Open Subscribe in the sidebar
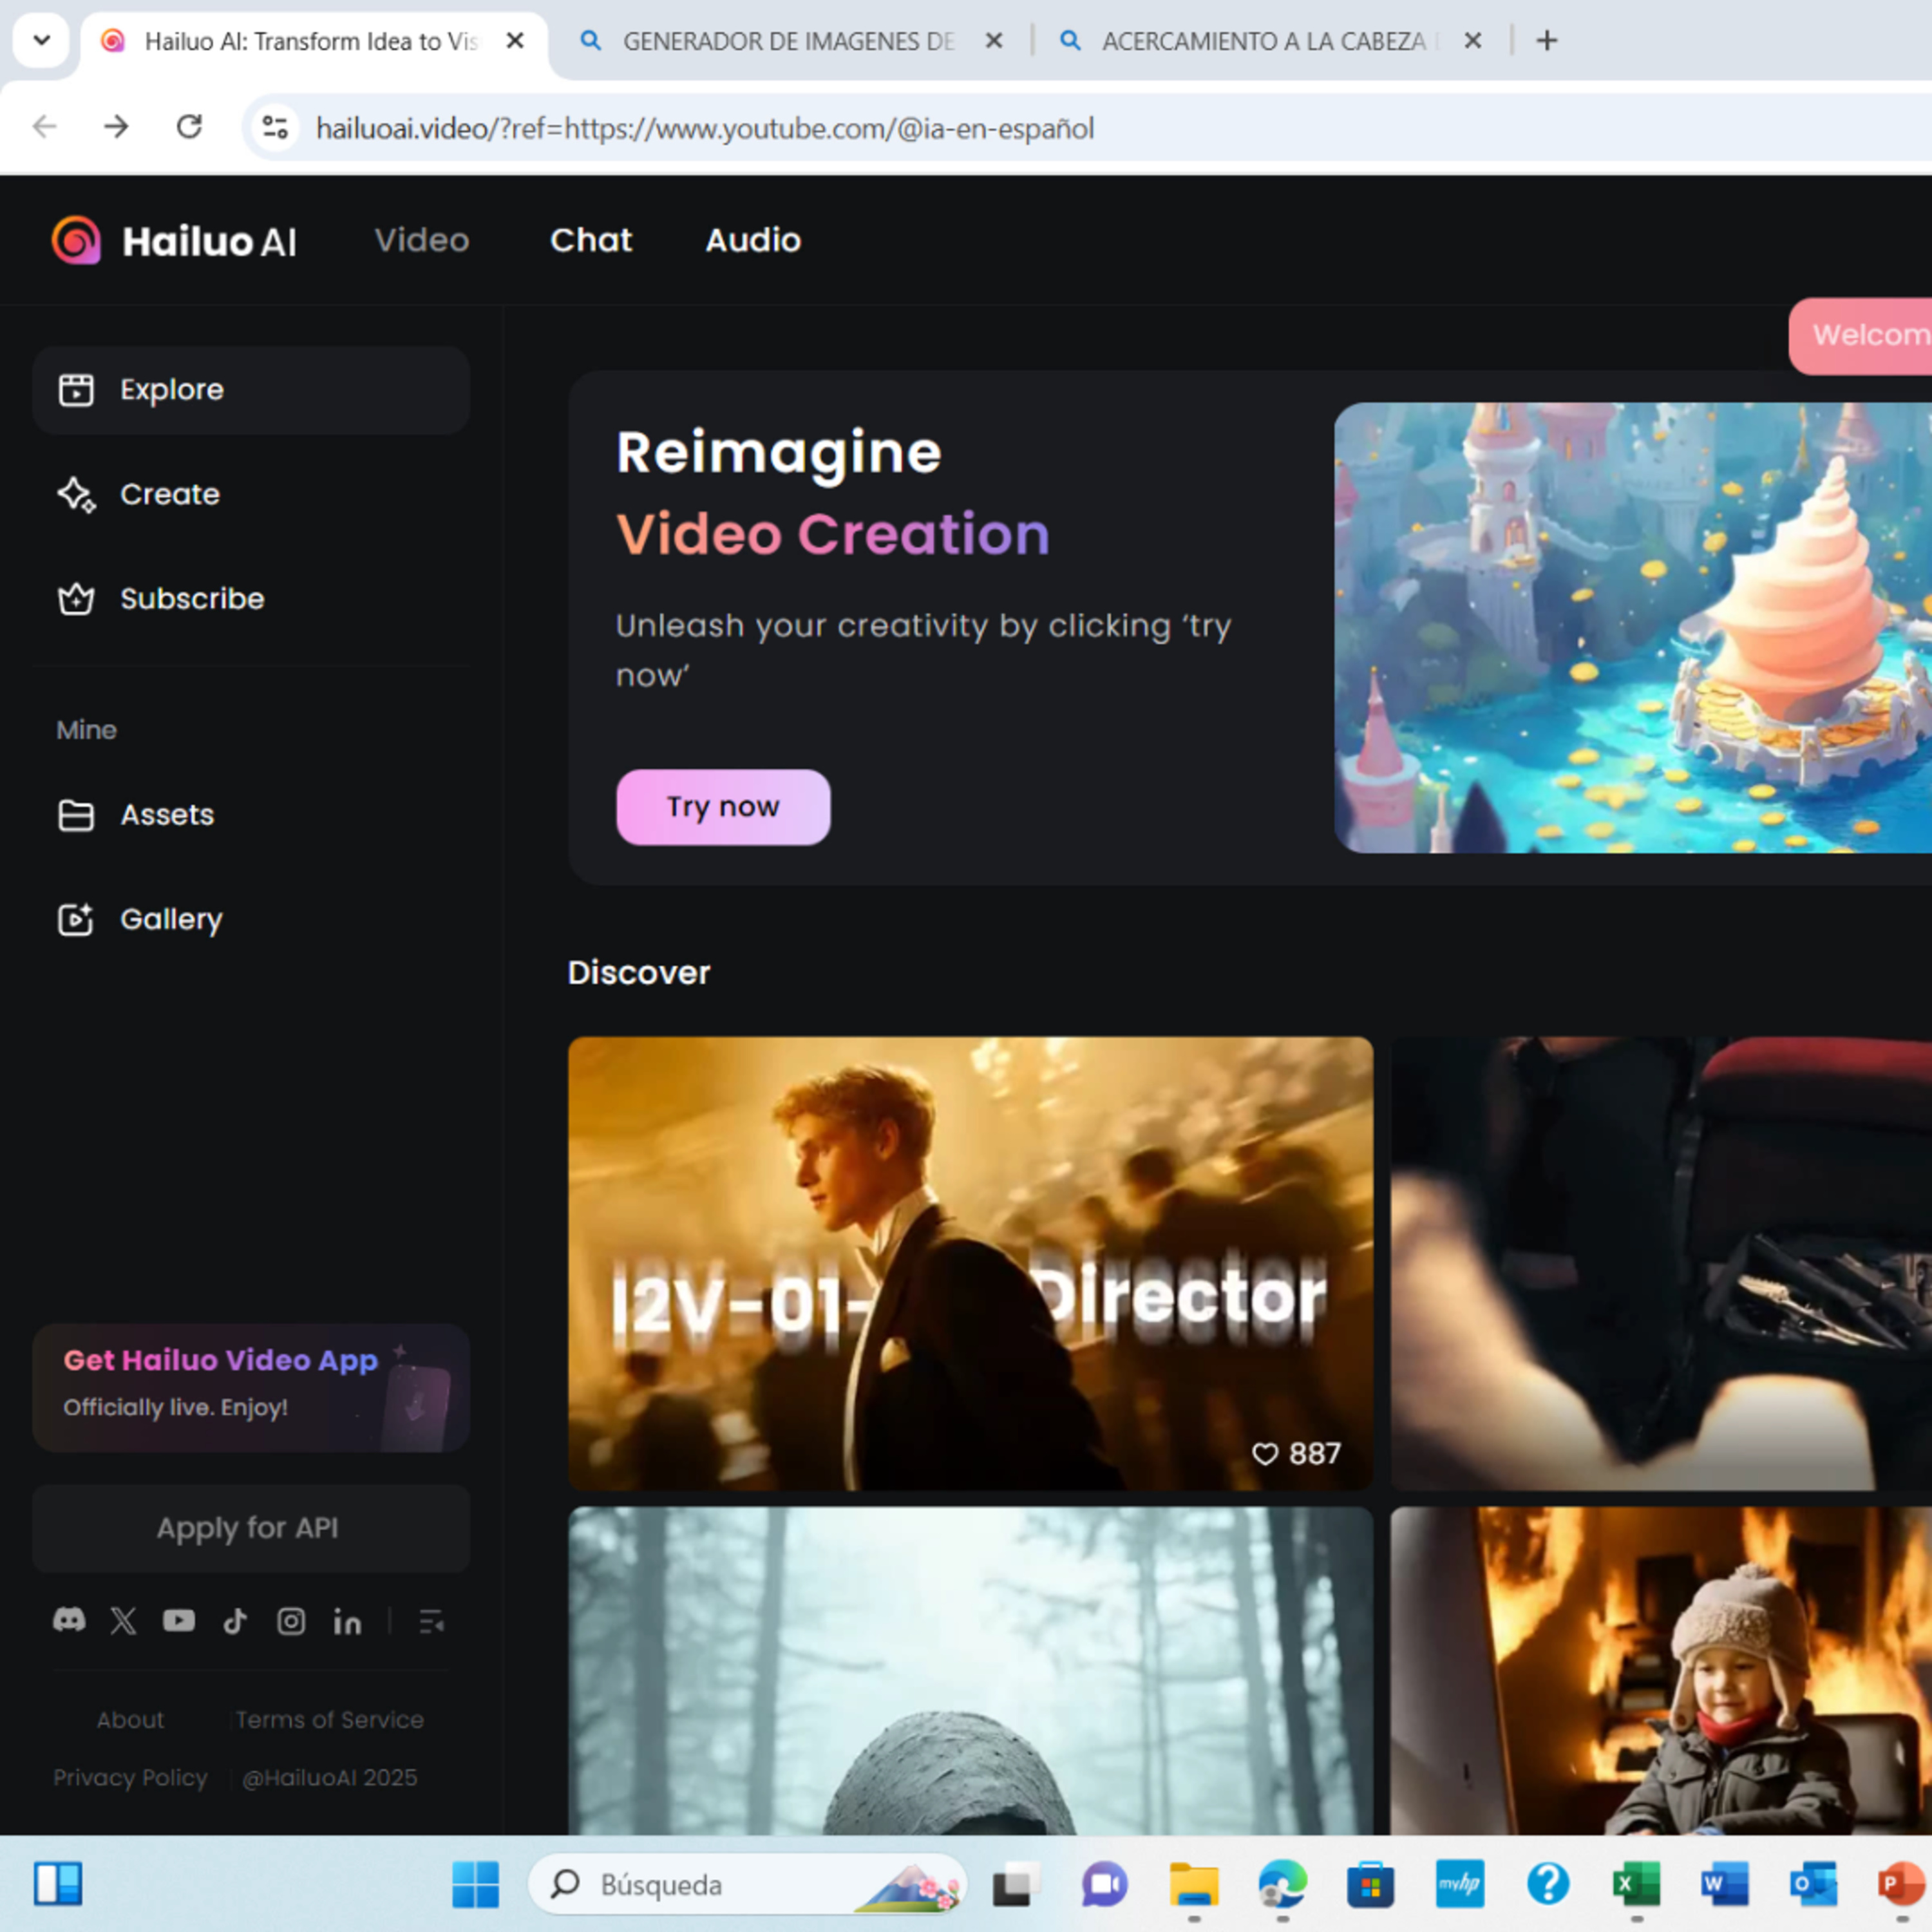The image size is (1932, 1932). click(251, 599)
